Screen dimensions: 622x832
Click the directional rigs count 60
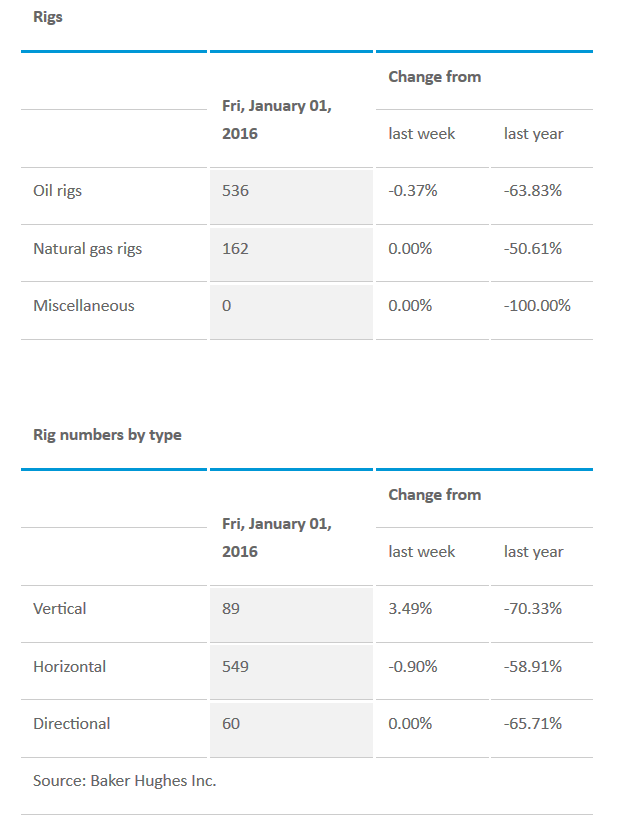pyautogui.click(x=231, y=723)
